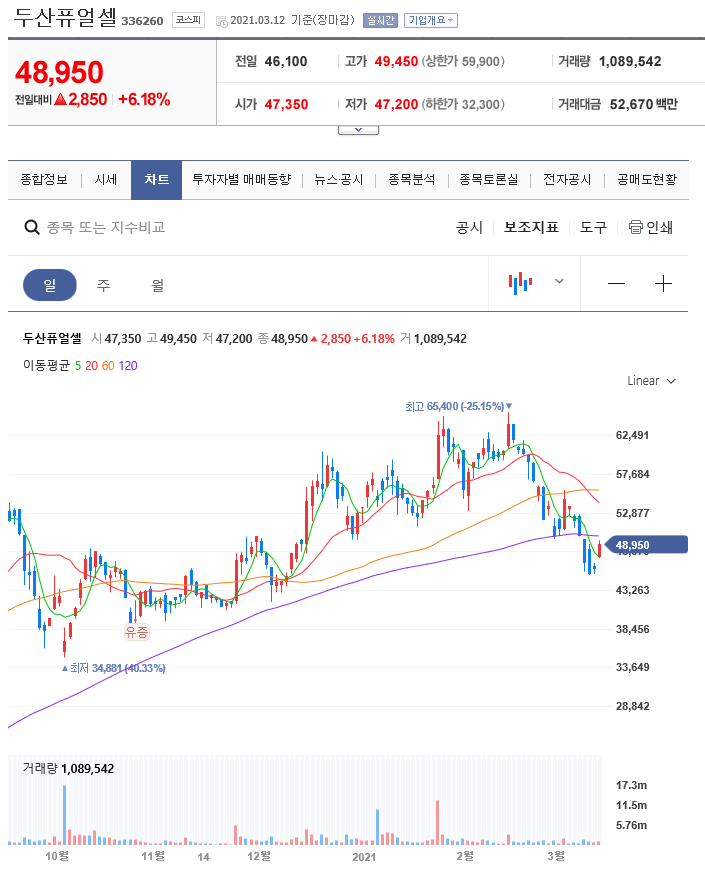Click the 2021 date axis label
The width and height of the screenshot is (705, 882).
click(364, 857)
